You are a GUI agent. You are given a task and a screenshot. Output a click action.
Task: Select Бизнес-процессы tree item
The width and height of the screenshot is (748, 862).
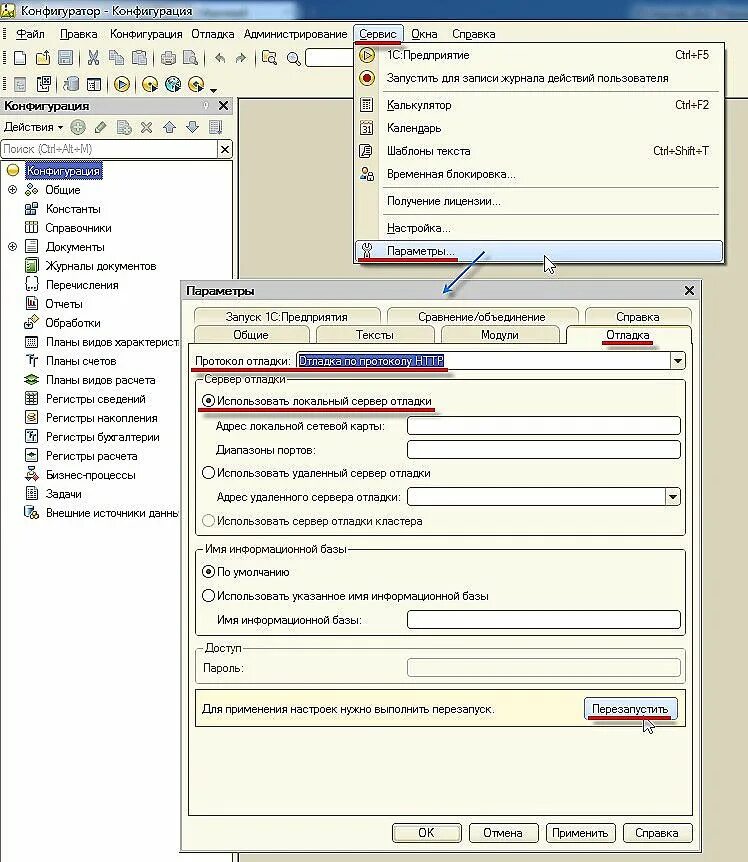[x=91, y=475]
